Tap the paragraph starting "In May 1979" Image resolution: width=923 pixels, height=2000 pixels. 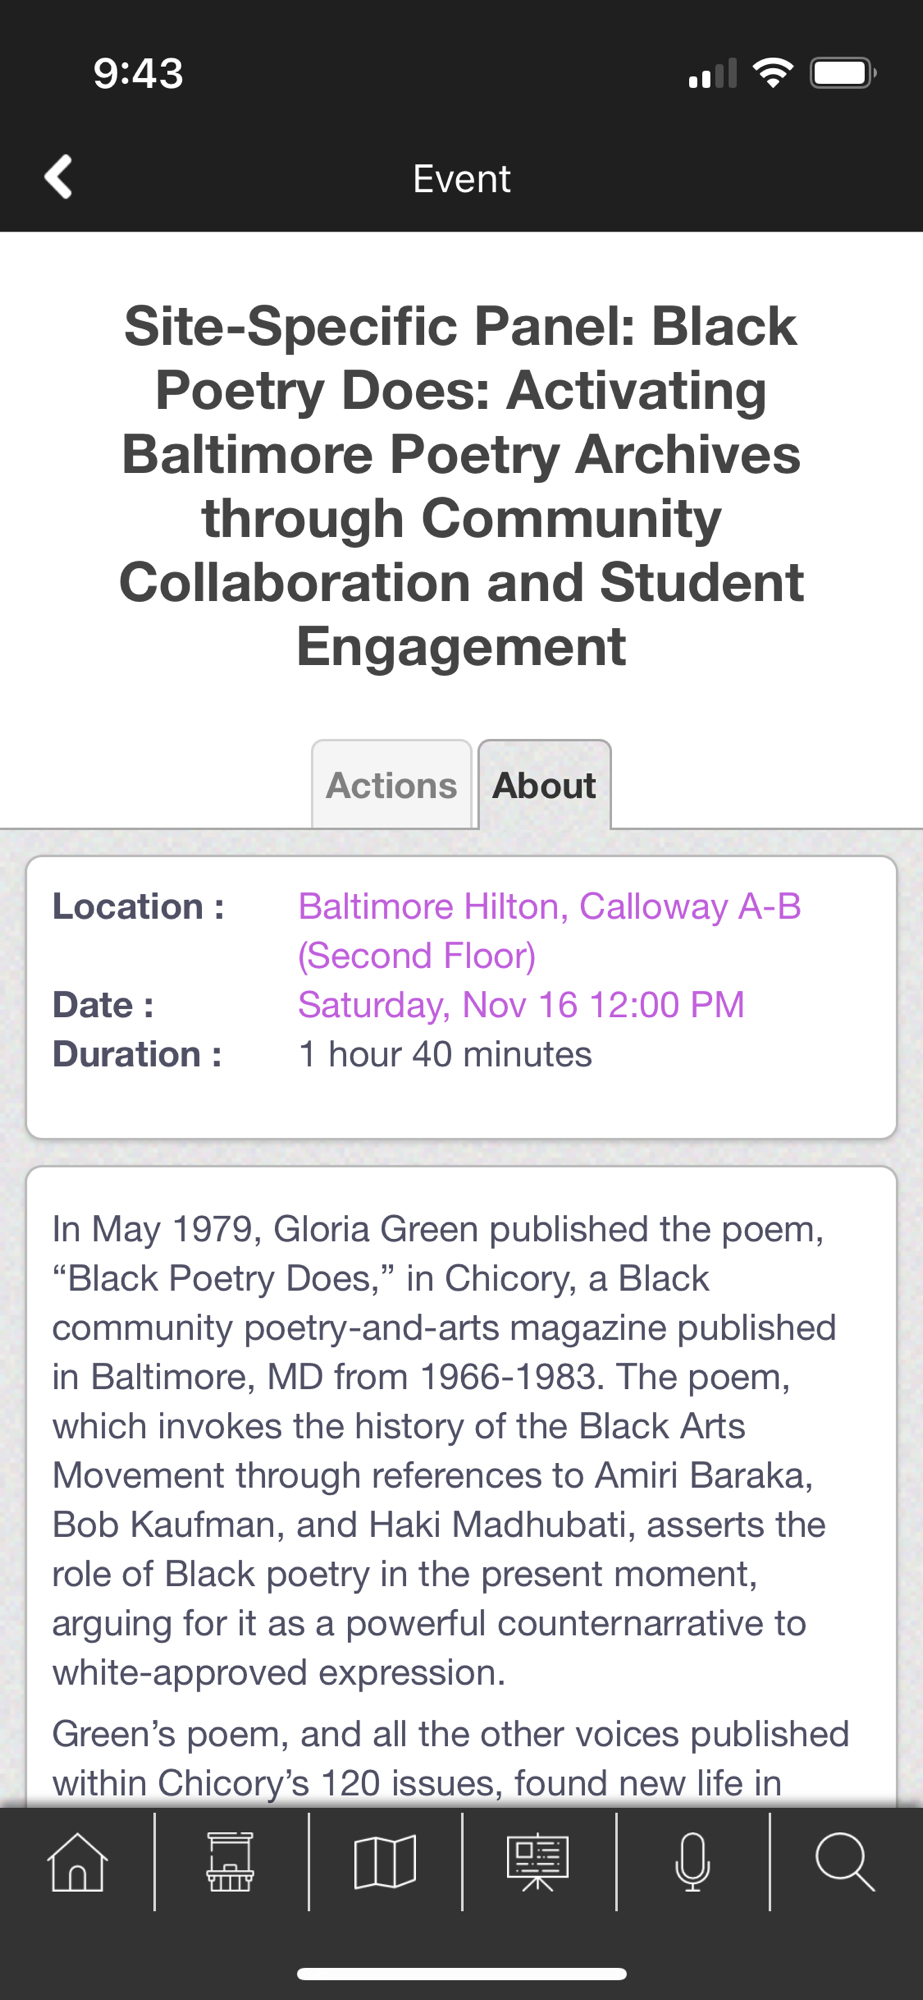445,1450
